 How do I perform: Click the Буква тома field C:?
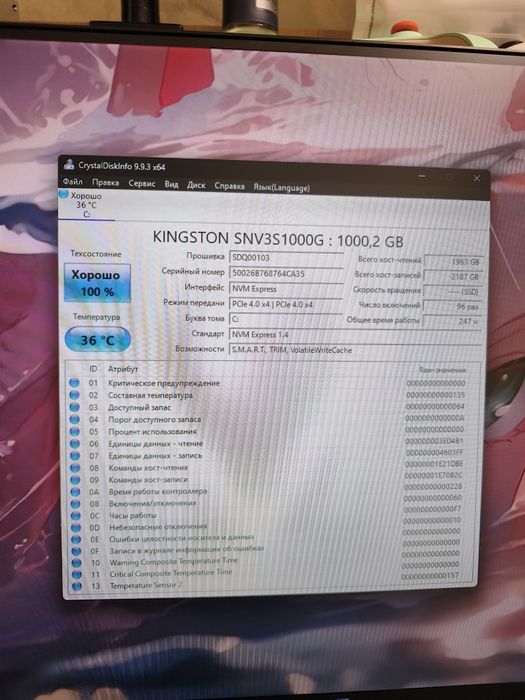286,319
